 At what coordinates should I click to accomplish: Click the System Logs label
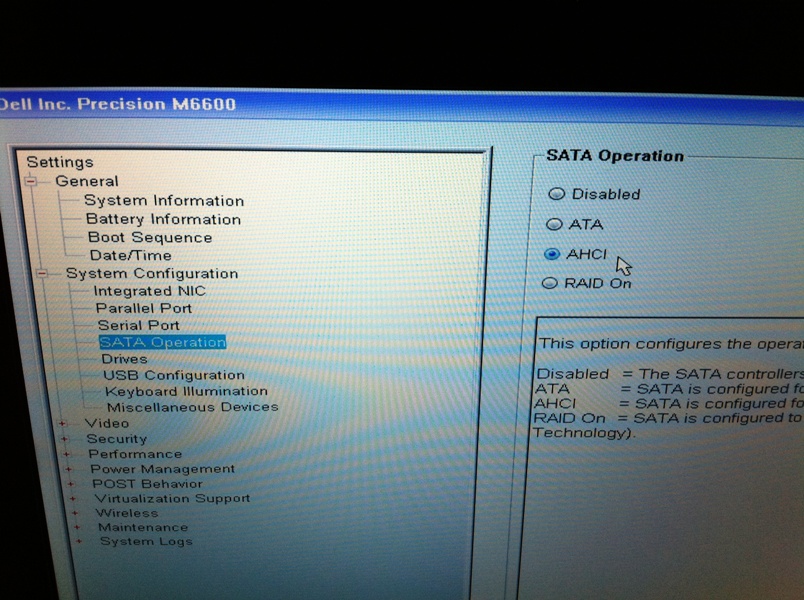click(x=147, y=541)
